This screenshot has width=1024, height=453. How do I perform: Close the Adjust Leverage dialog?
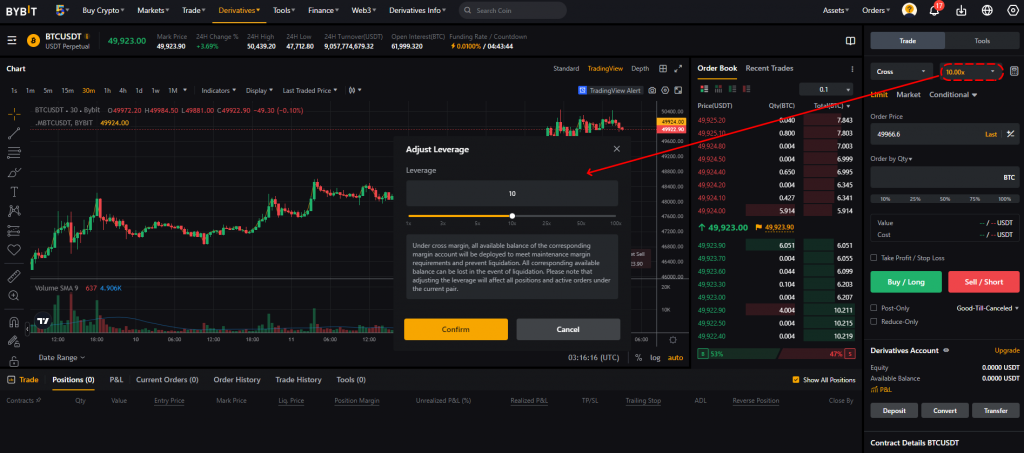616,149
